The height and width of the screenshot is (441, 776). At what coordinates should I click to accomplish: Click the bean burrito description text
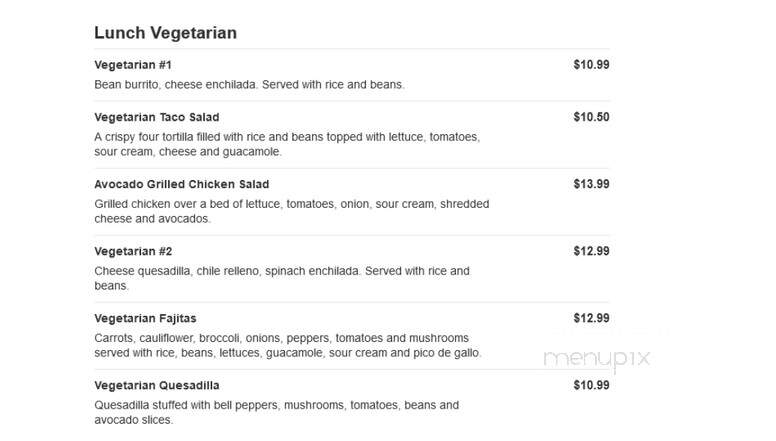point(249,85)
